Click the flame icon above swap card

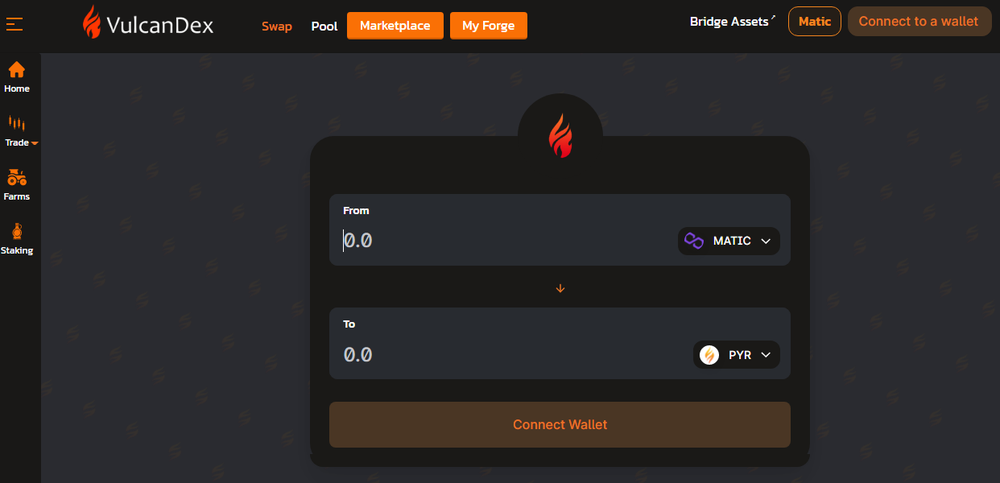point(561,135)
